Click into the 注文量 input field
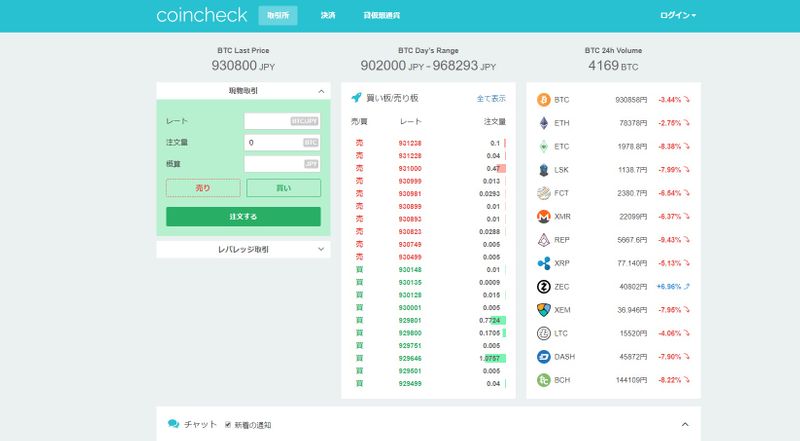 [x=282, y=142]
